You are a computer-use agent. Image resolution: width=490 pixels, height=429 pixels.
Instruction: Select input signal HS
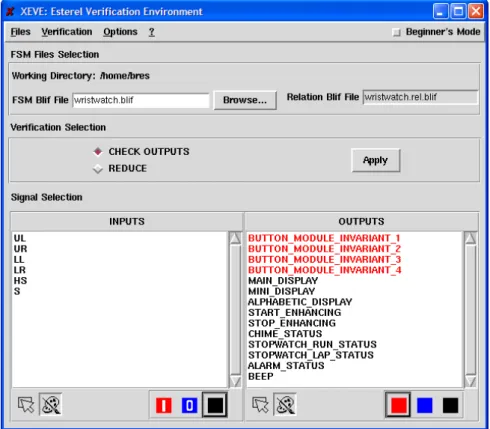tap(20, 281)
